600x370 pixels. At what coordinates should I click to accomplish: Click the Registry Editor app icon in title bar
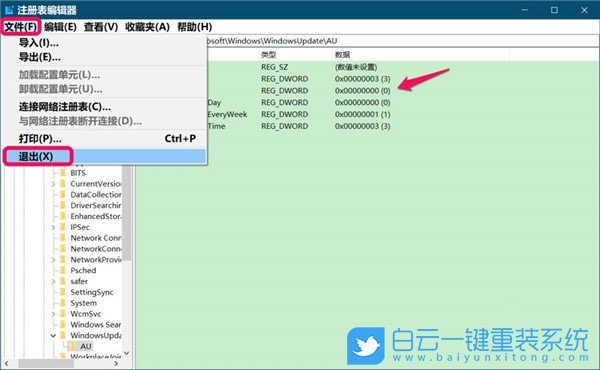(x=9, y=10)
